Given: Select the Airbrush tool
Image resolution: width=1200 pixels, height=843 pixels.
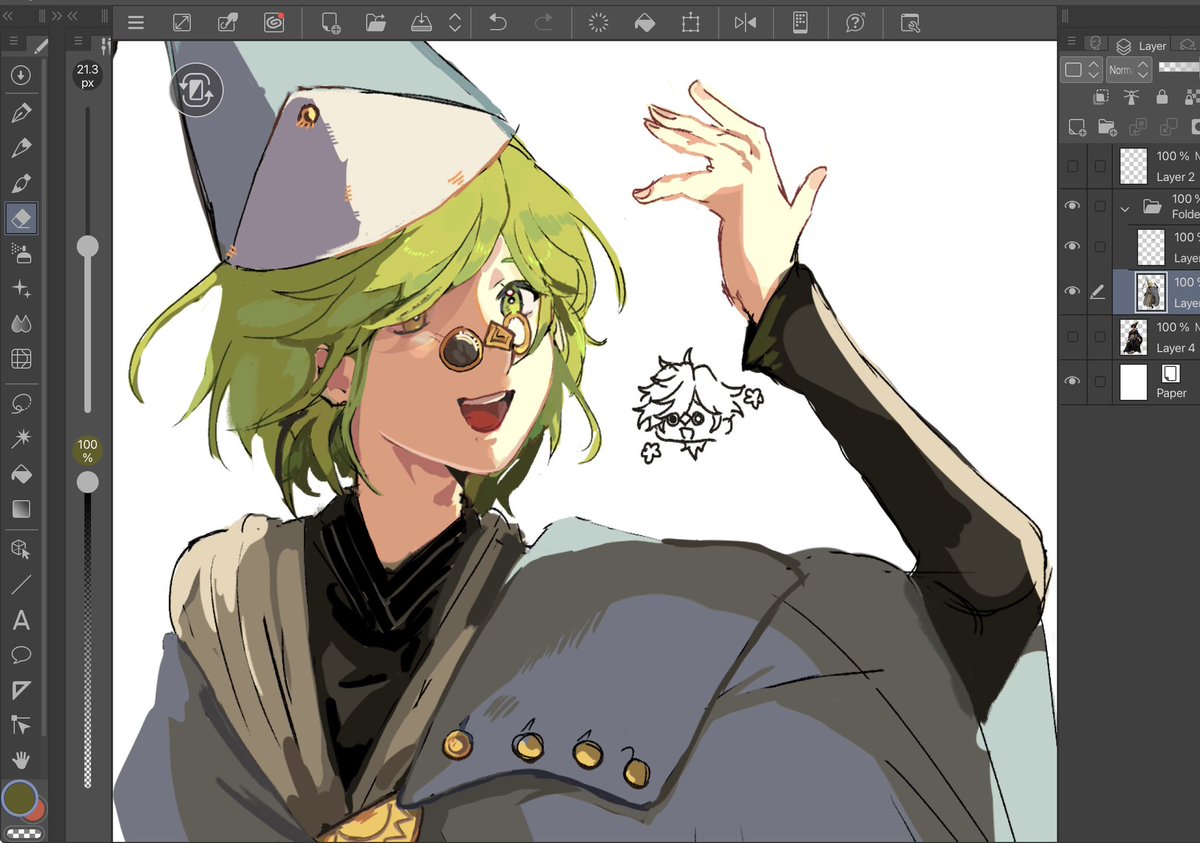Looking at the screenshot, I should [x=20, y=253].
